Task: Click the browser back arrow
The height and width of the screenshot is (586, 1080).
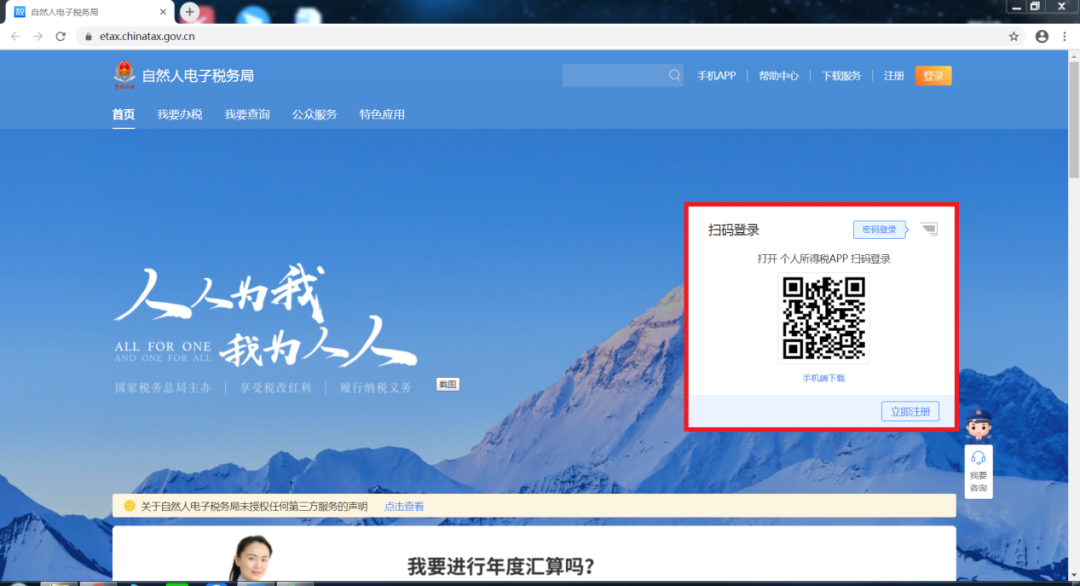Action: (x=15, y=36)
